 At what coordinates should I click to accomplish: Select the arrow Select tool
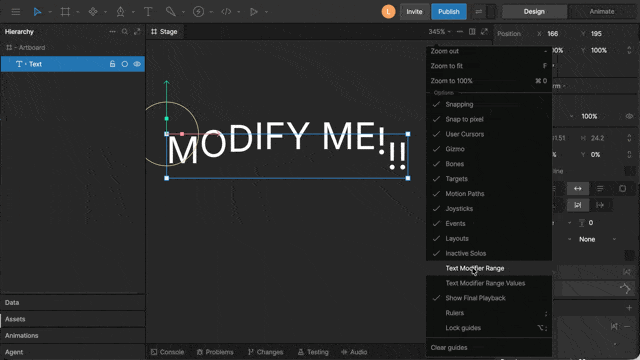(x=37, y=11)
